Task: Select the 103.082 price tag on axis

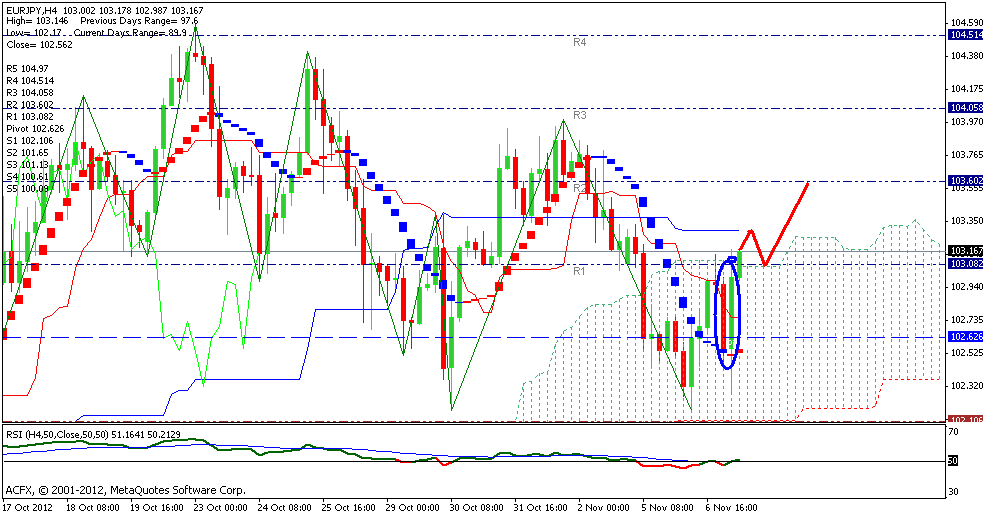Action: (x=963, y=263)
